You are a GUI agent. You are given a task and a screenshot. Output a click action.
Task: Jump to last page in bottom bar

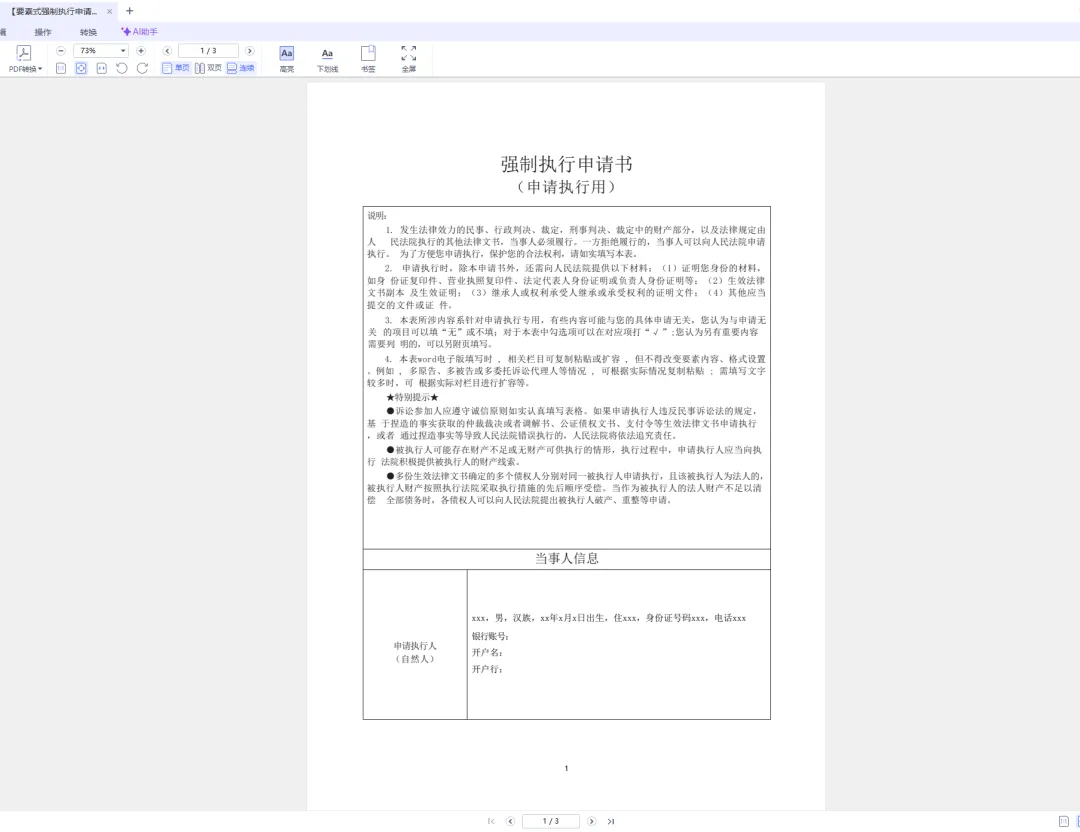611,821
